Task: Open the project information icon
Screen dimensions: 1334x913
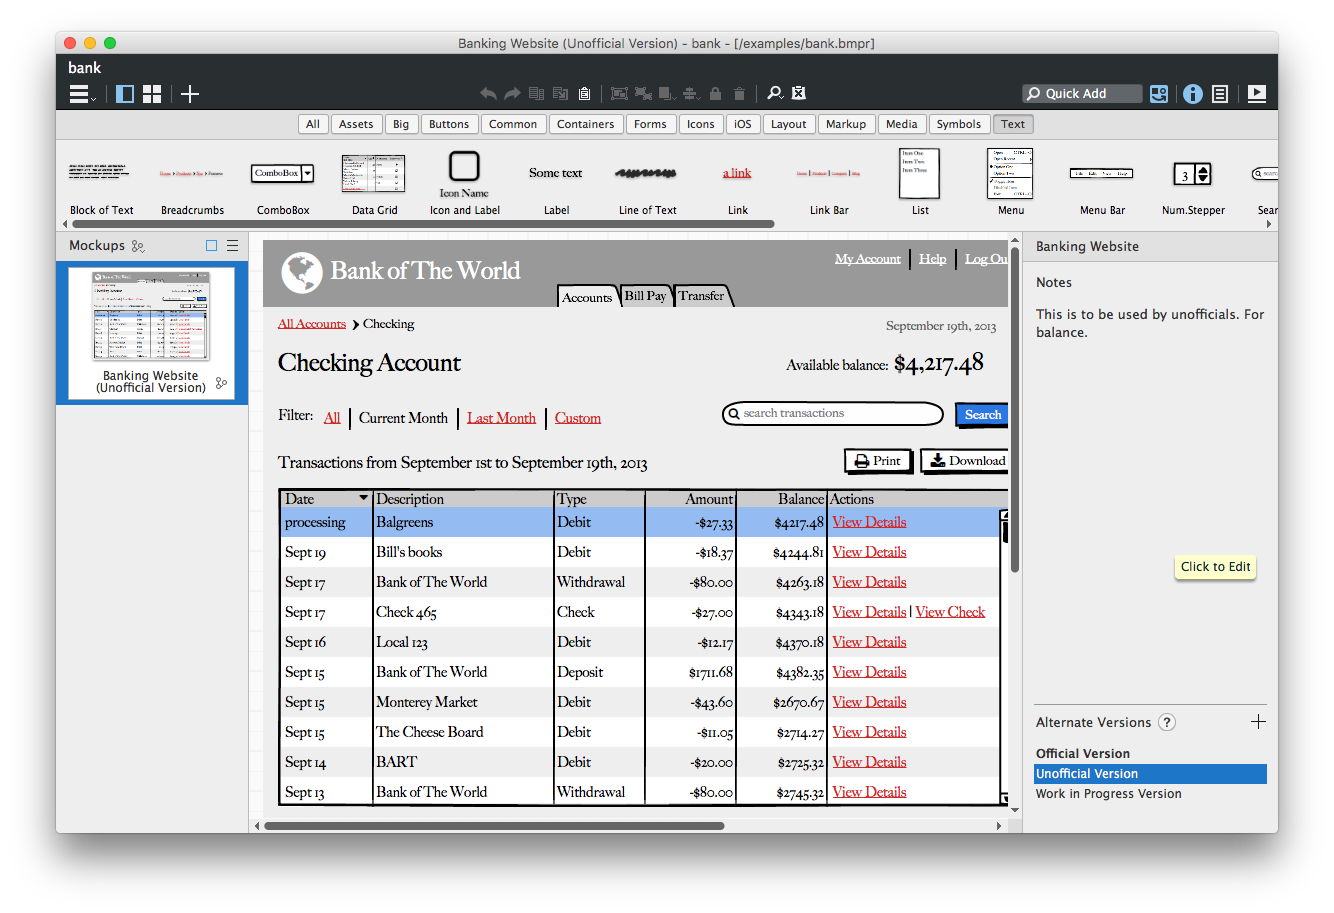Action: click(x=1192, y=94)
